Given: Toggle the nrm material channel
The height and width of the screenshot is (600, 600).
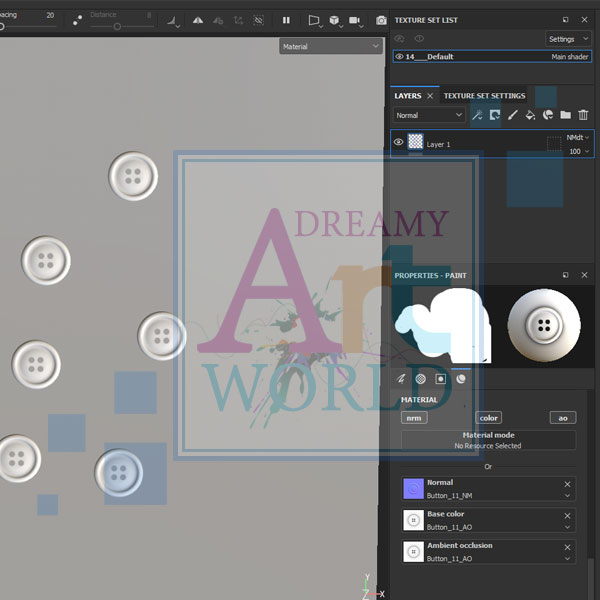Looking at the screenshot, I should tap(414, 418).
